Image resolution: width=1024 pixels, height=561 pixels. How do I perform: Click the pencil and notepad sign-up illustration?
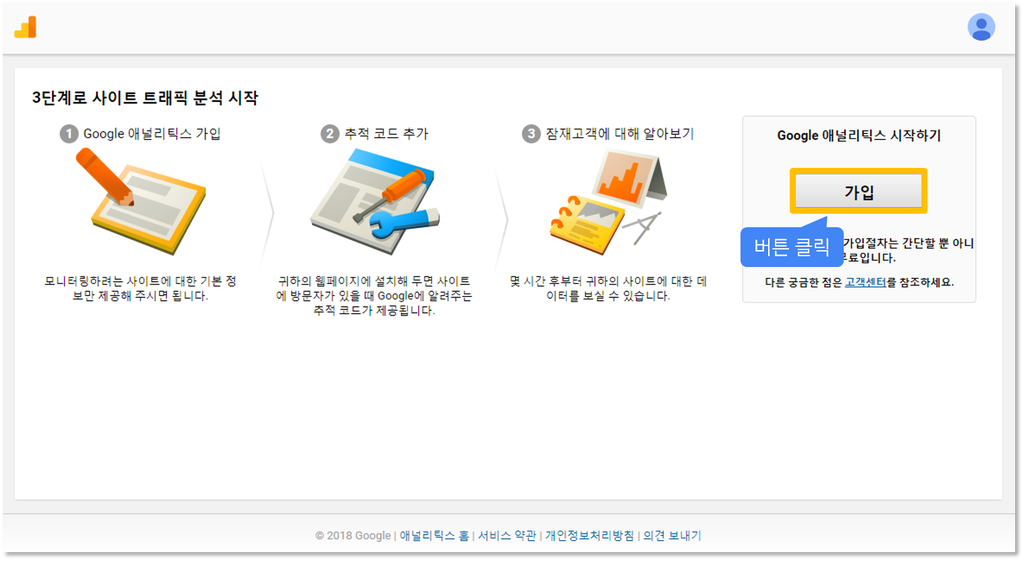[140, 200]
